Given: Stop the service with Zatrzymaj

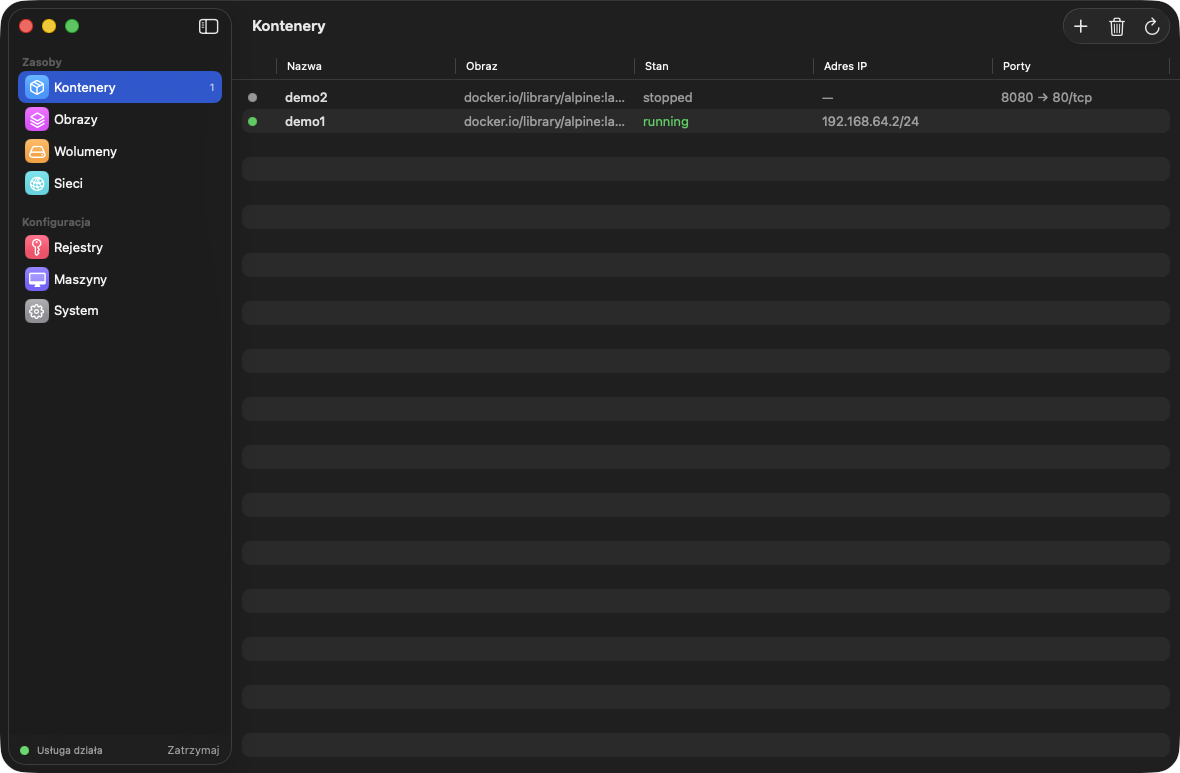Looking at the screenshot, I should (x=193, y=750).
